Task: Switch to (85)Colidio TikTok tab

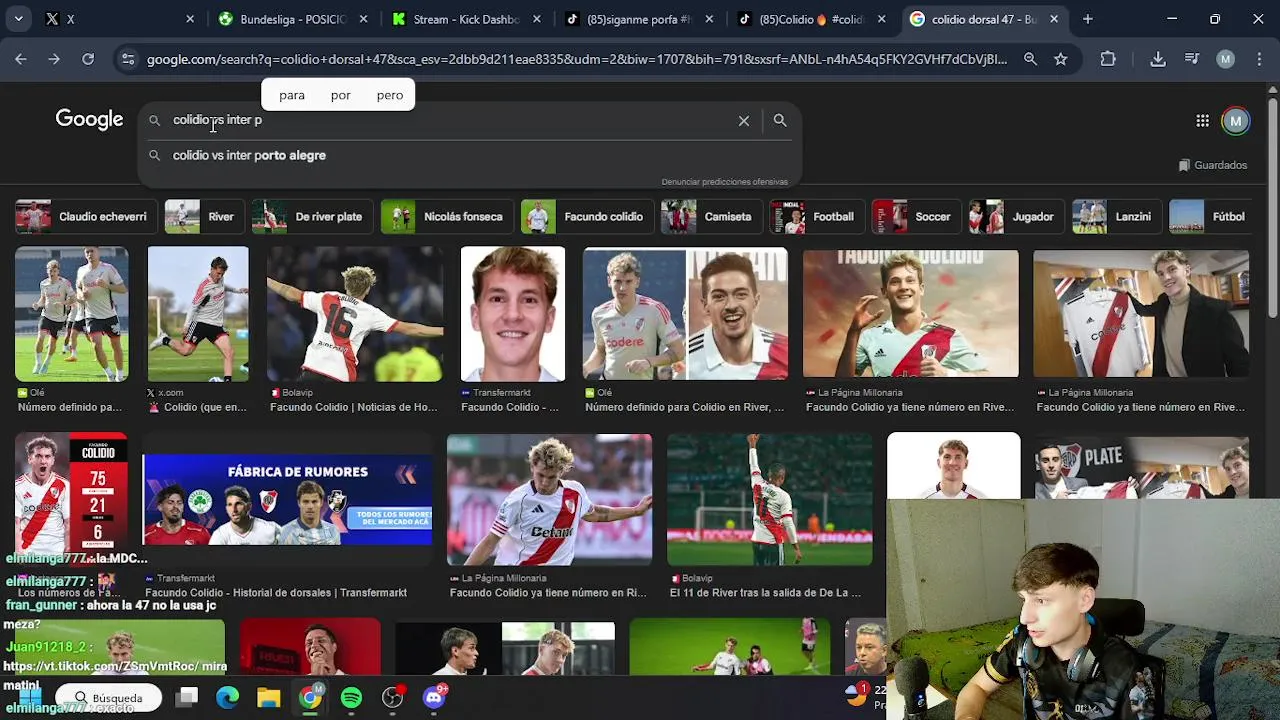Action: 813,19
